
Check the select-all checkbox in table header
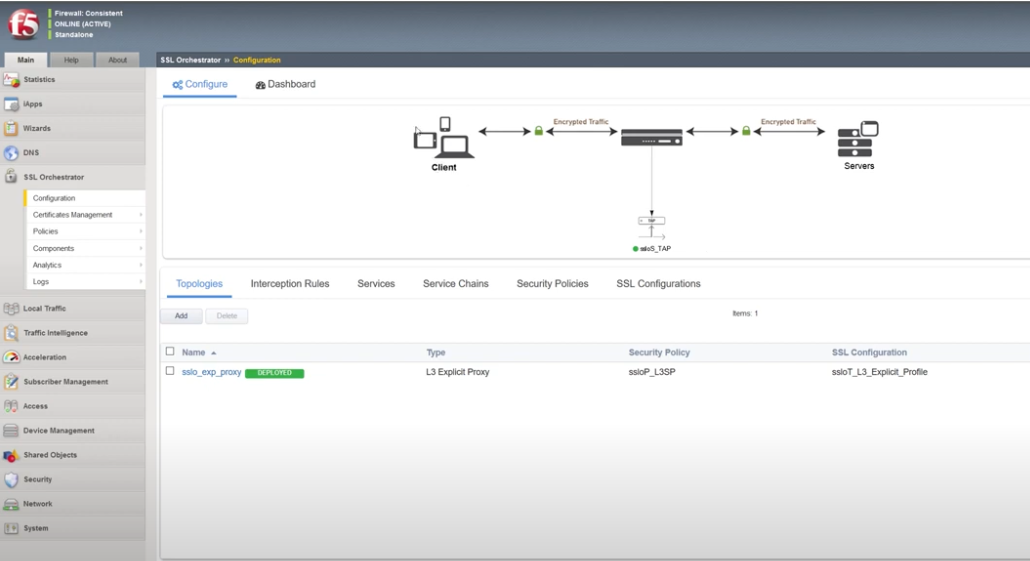click(x=170, y=351)
